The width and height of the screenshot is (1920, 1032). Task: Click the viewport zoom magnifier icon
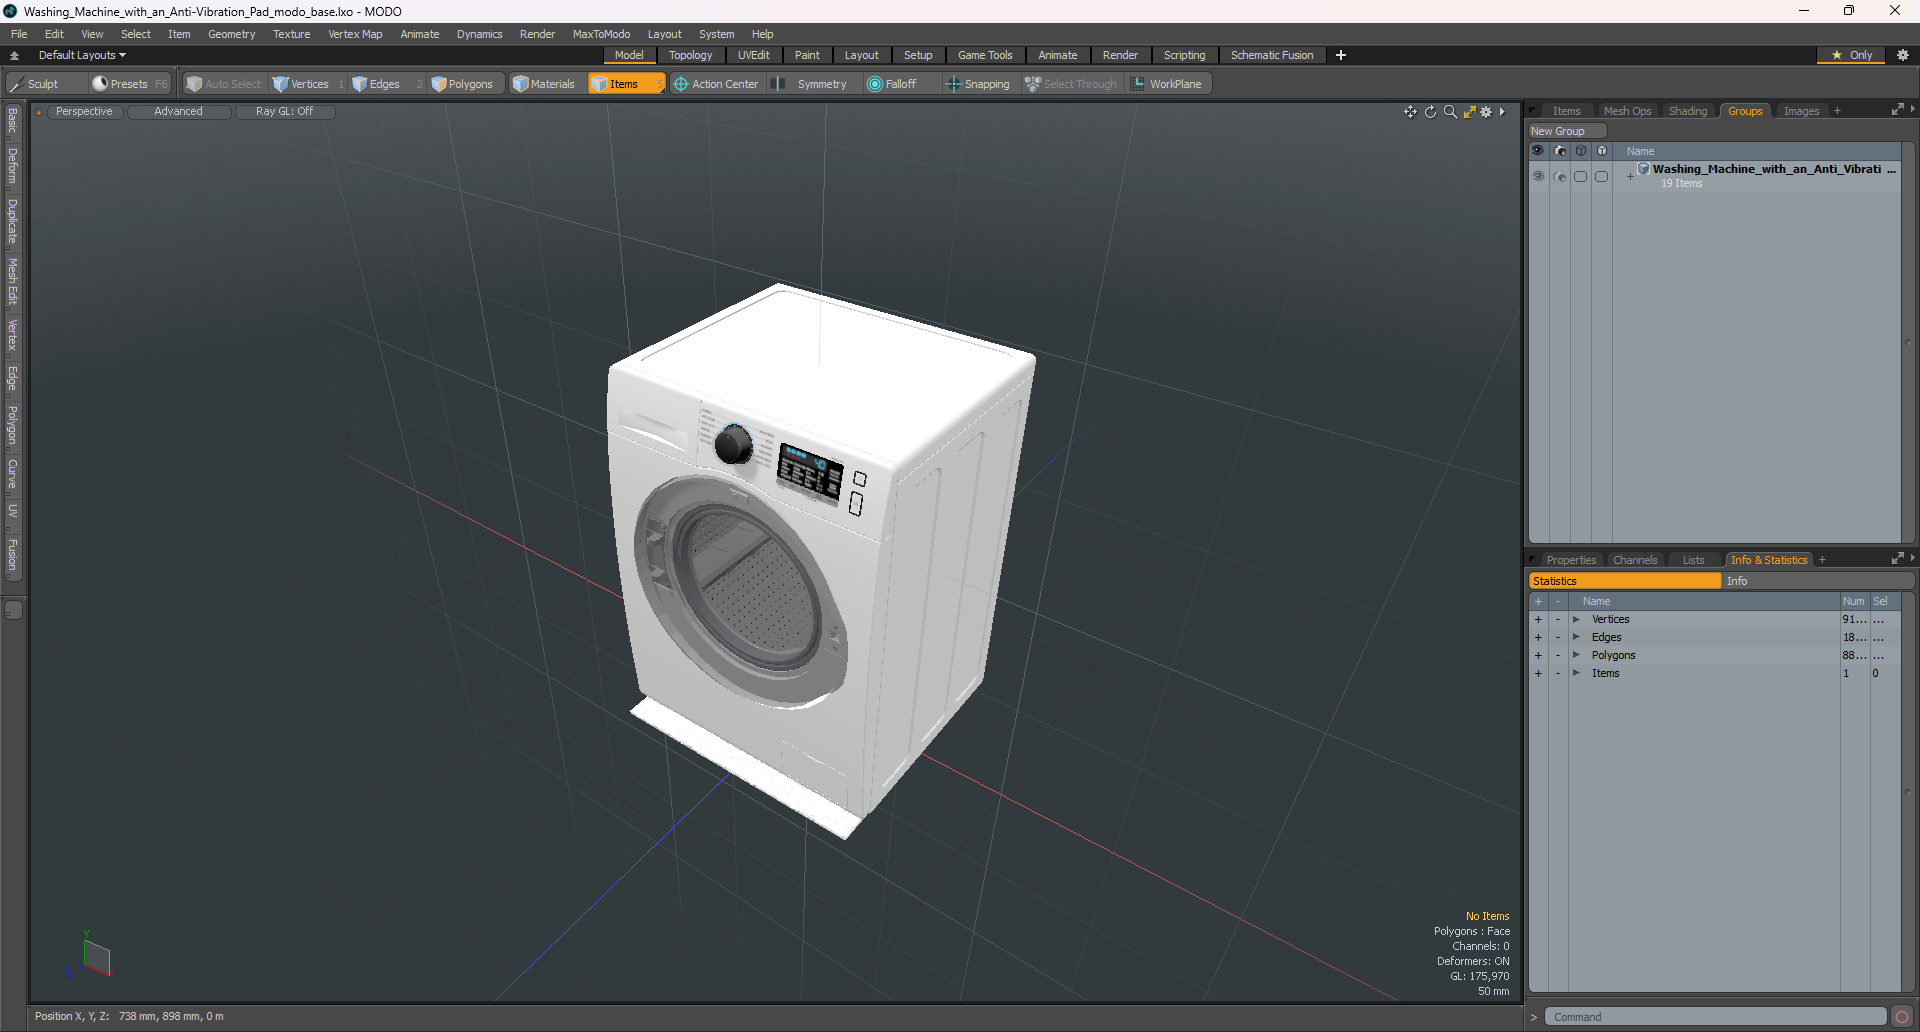point(1450,112)
